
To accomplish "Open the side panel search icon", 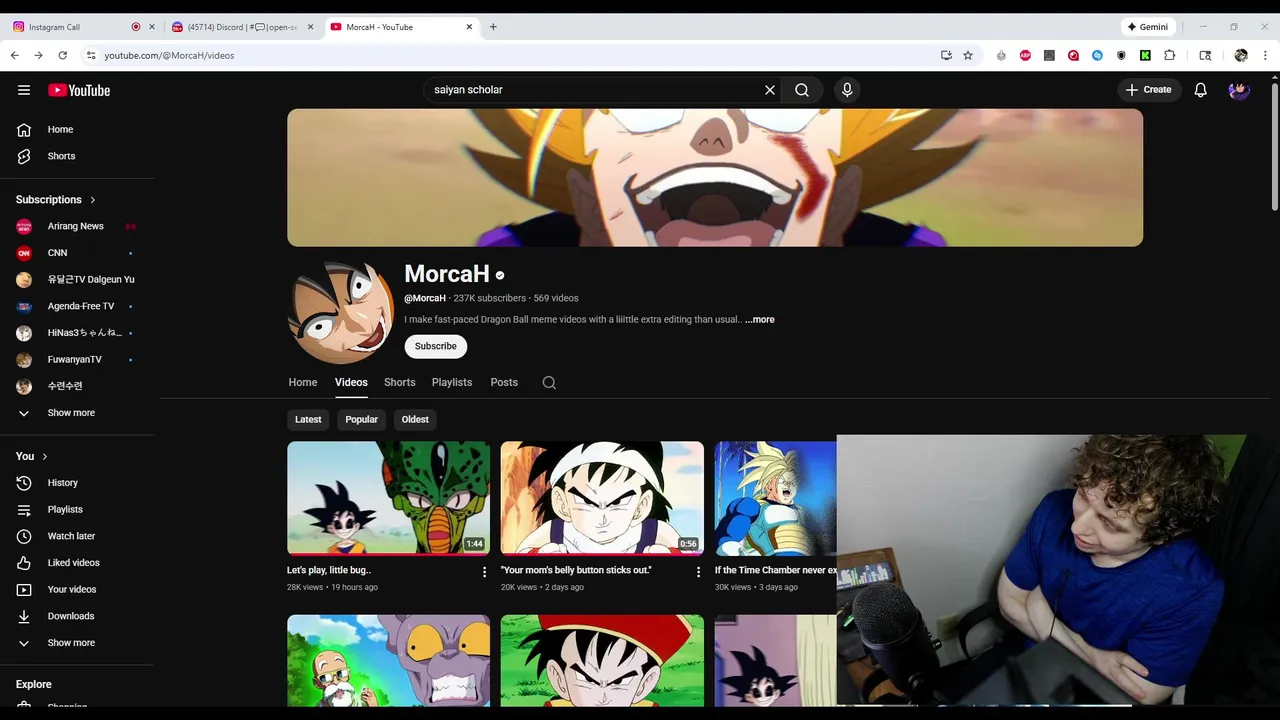I will click(1205, 55).
